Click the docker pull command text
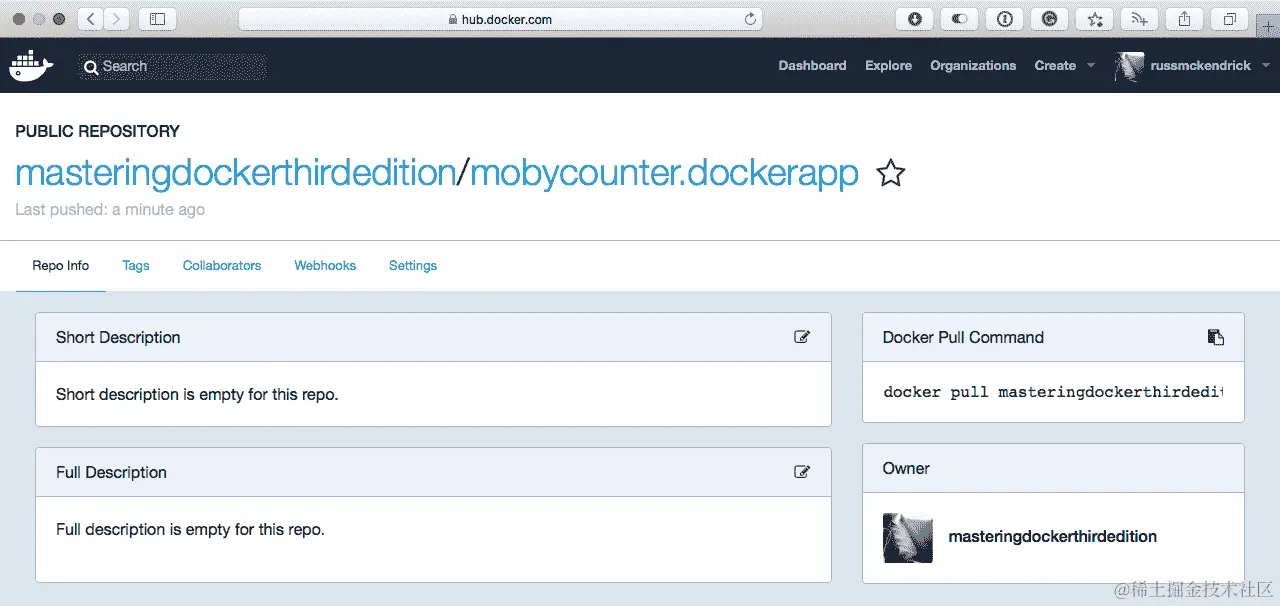1280x606 pixels. point(1053,392)
